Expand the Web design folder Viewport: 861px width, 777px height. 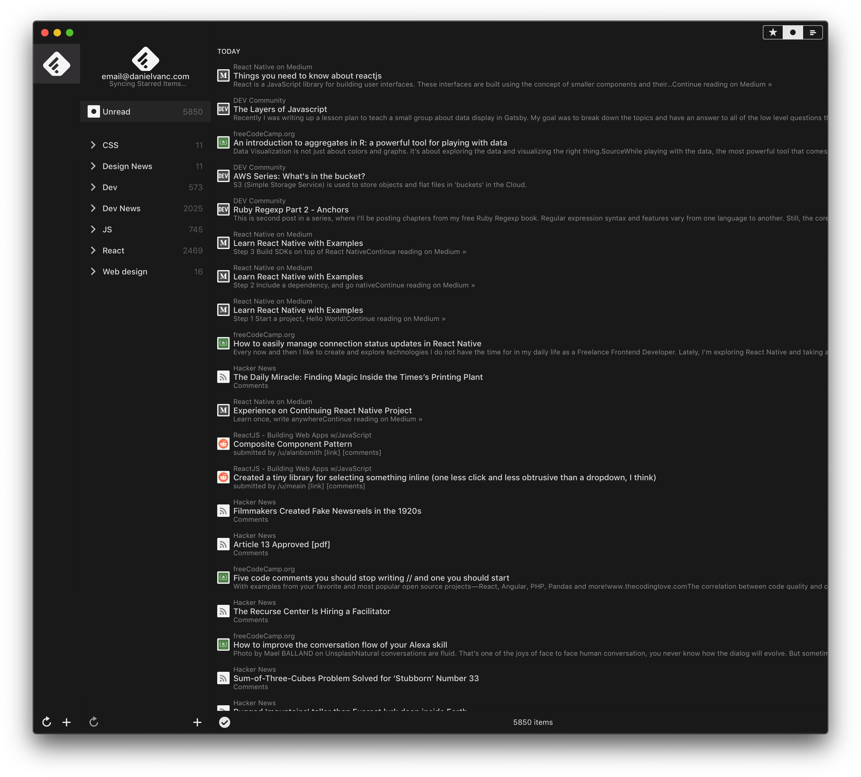(x=93, y=271)
